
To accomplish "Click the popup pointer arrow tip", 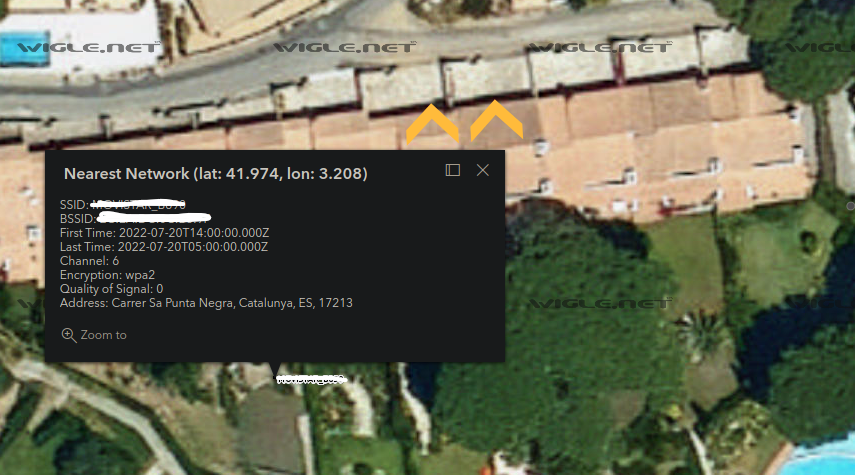I will (x=275, y=374).
